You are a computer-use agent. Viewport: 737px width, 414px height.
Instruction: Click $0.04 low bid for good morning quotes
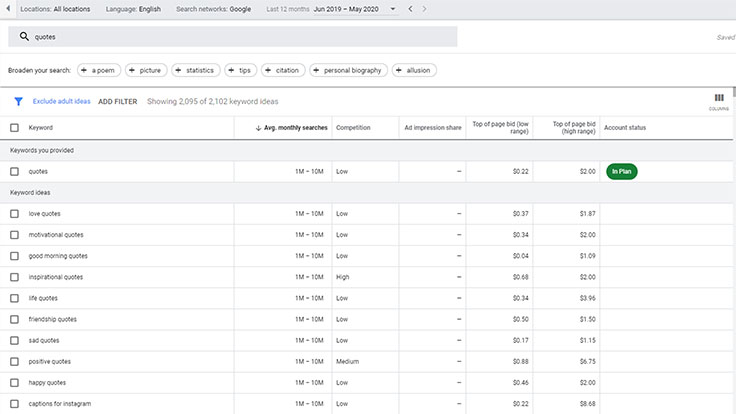pyautogui.click(x=521, y=256)
